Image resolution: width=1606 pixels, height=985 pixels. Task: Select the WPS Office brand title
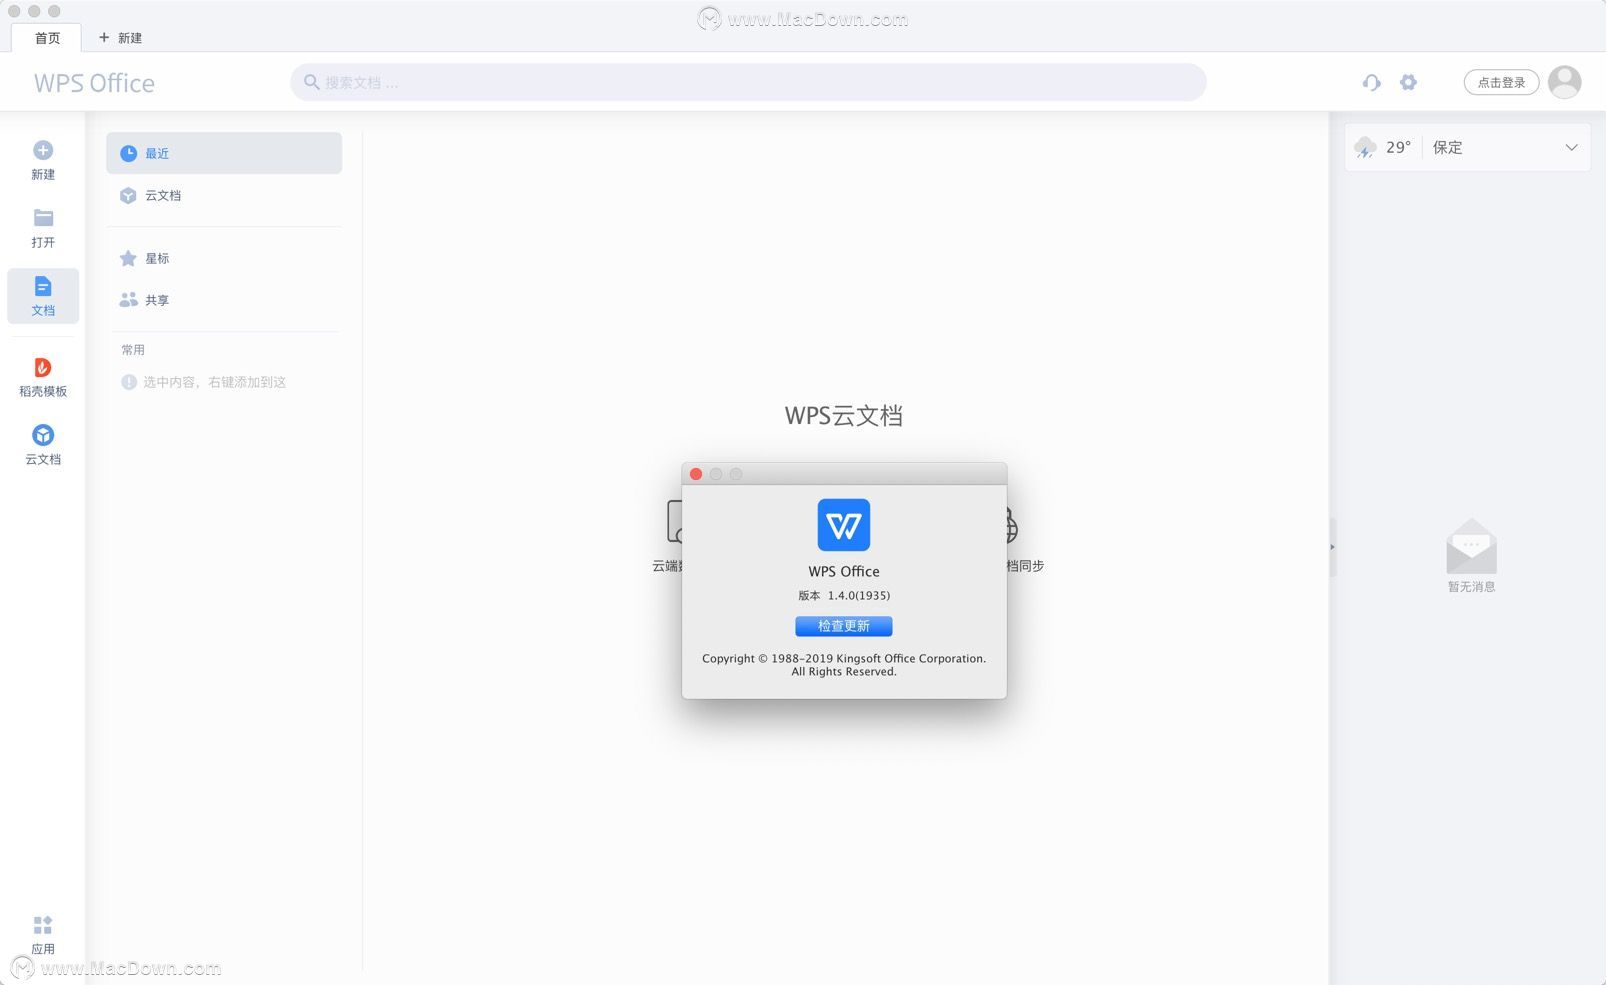(x=94, y=83)
